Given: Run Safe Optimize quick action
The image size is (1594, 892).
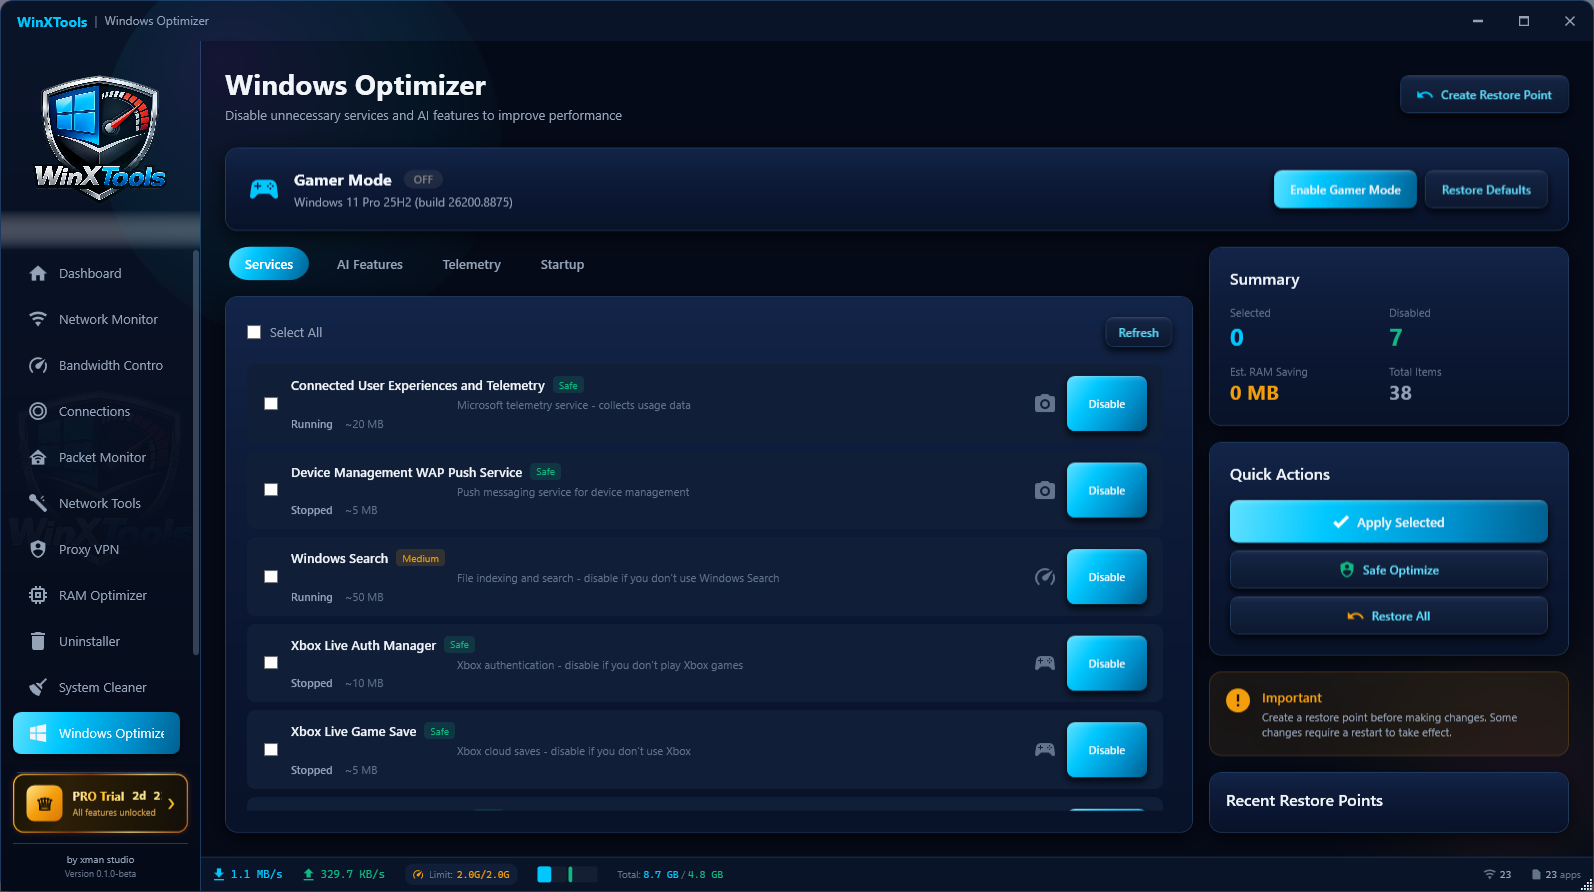Looking at the screenshot, I should tap(1388, 570).
